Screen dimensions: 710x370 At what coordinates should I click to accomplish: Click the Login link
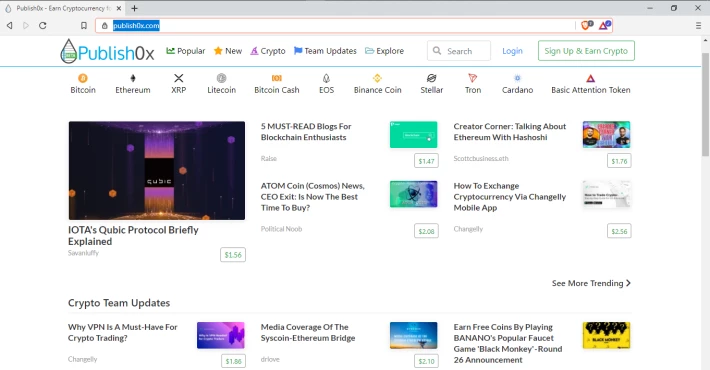pos(512,51)
